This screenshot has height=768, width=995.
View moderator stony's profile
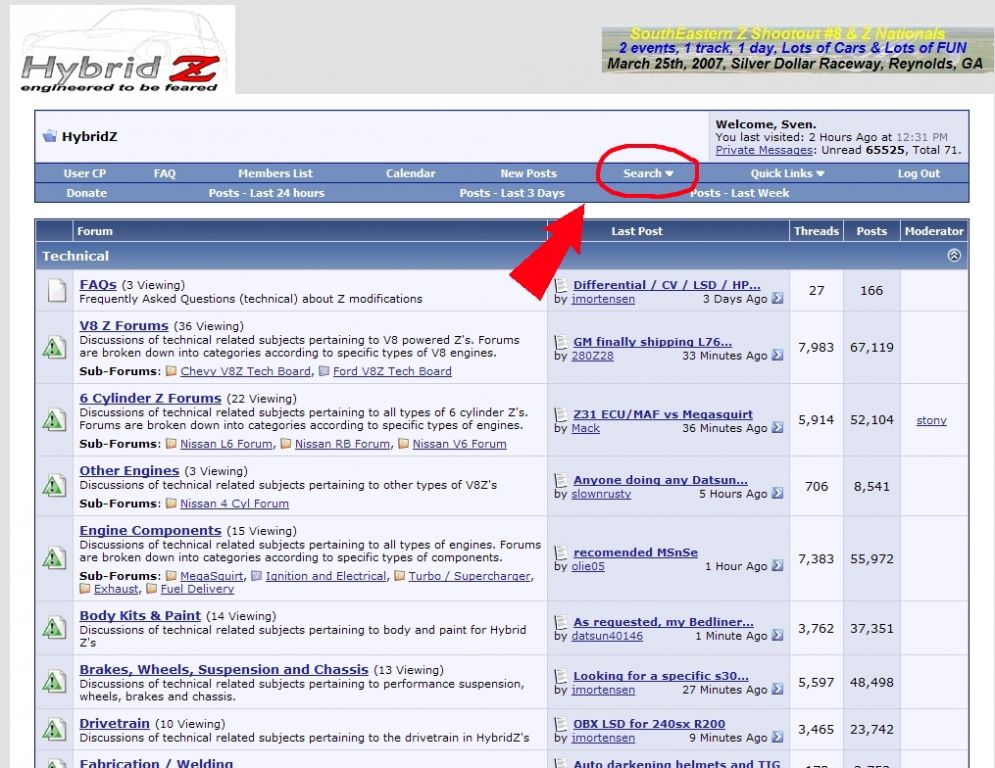931,421
